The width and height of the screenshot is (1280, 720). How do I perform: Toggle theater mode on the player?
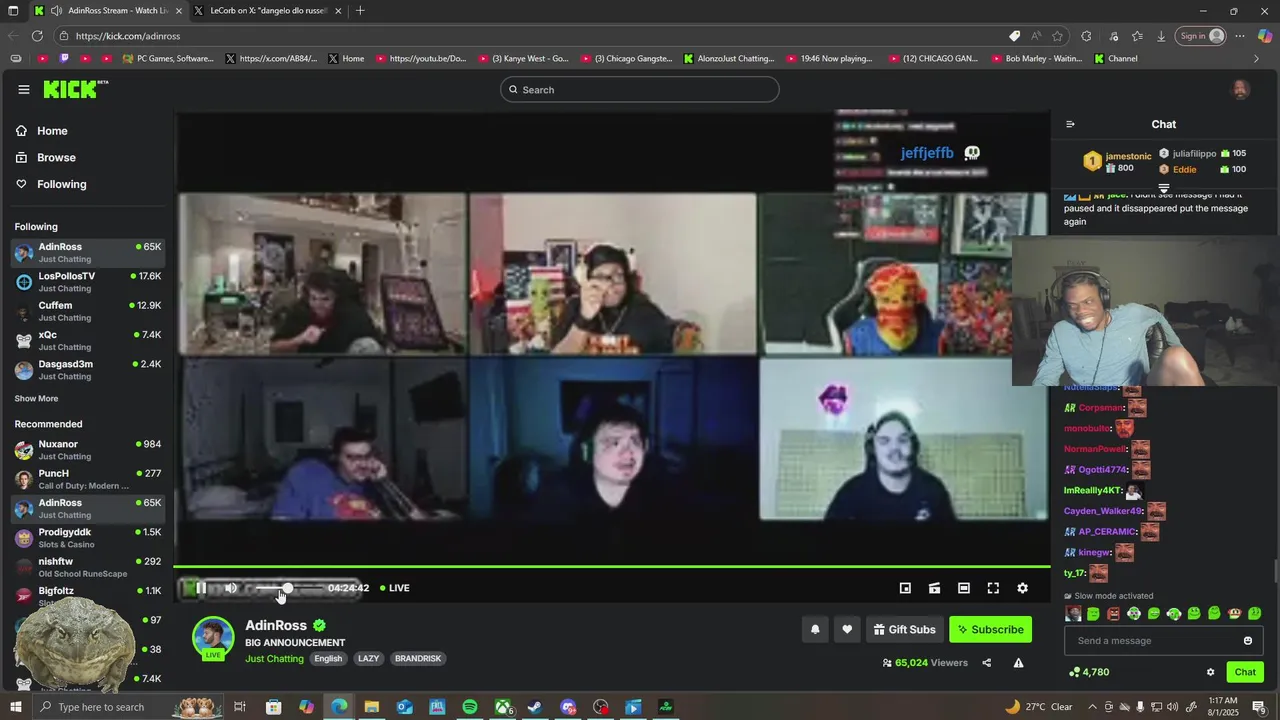[963, 588]
